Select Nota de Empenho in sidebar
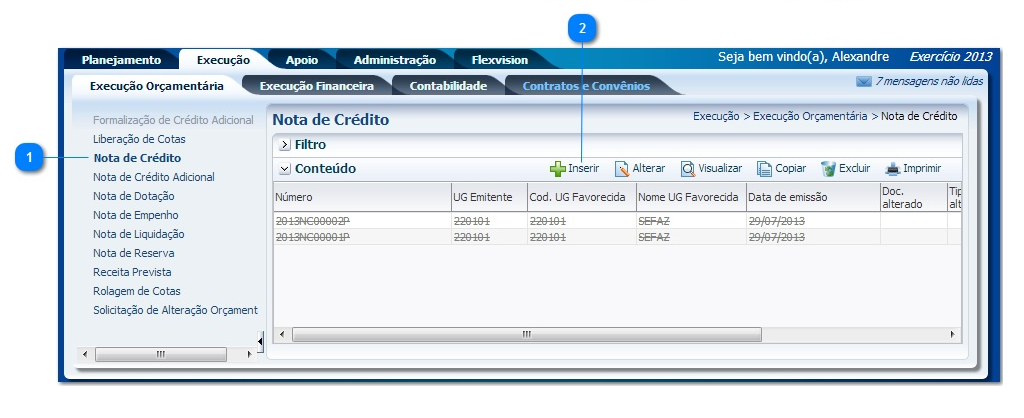Screen dimensions: 1024x418 coord(136,215)
